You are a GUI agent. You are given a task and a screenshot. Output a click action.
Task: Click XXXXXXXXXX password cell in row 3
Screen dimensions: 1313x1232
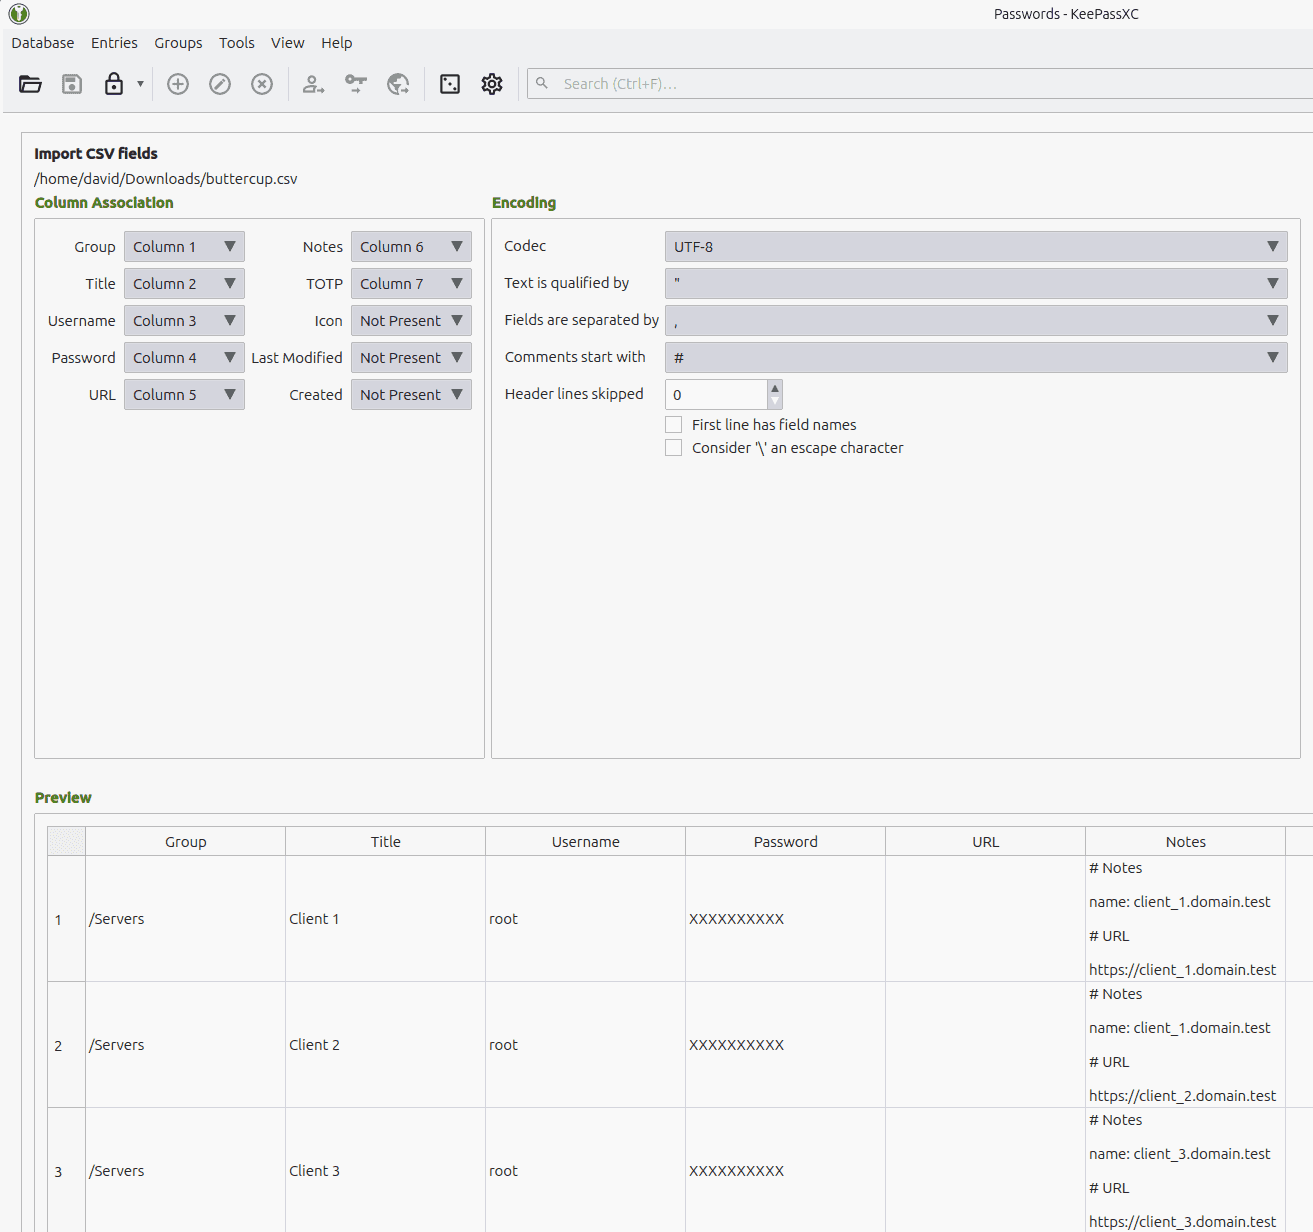click(x=786, y=1170)
